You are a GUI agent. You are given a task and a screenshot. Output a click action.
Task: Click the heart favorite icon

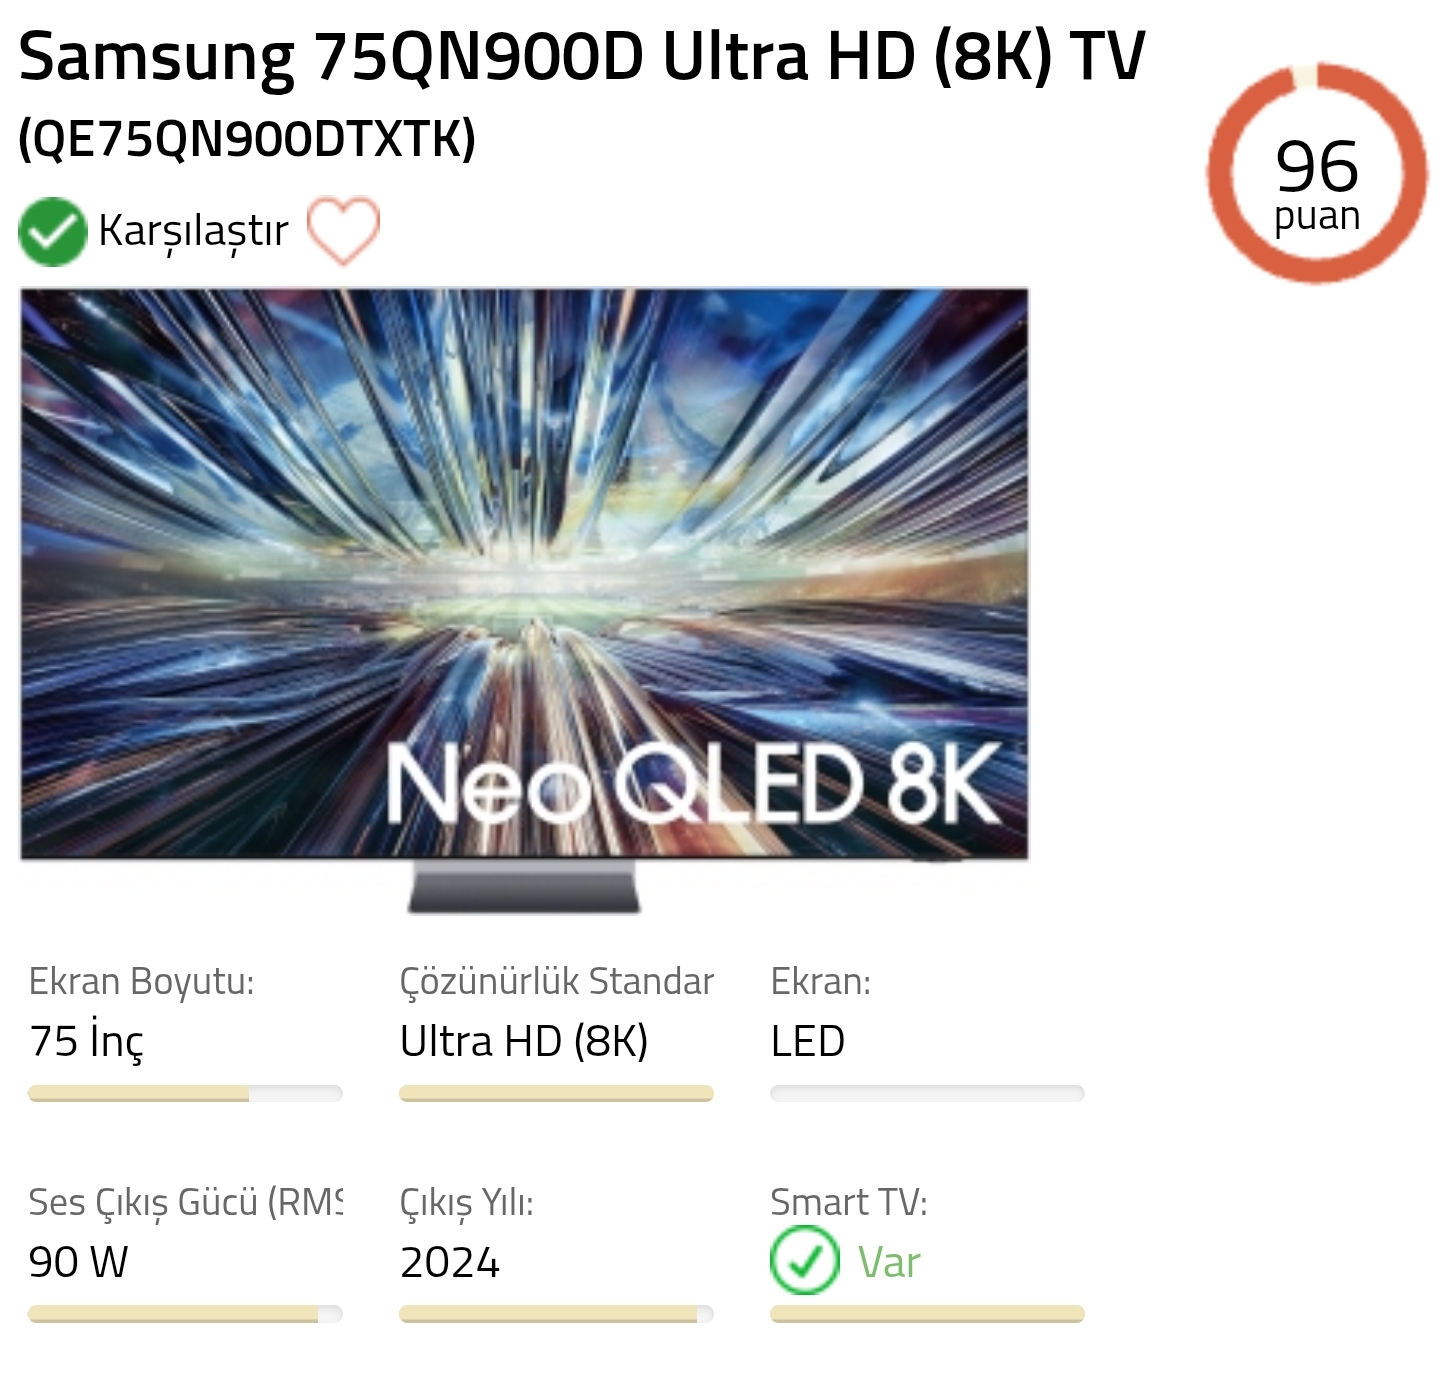pos(343,231)
